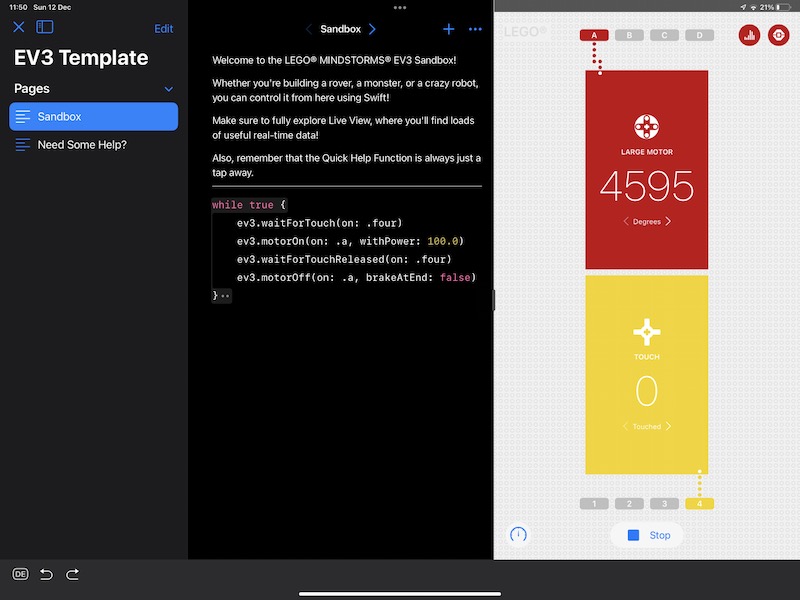Click the while keyword in code

tap(227, 205)
